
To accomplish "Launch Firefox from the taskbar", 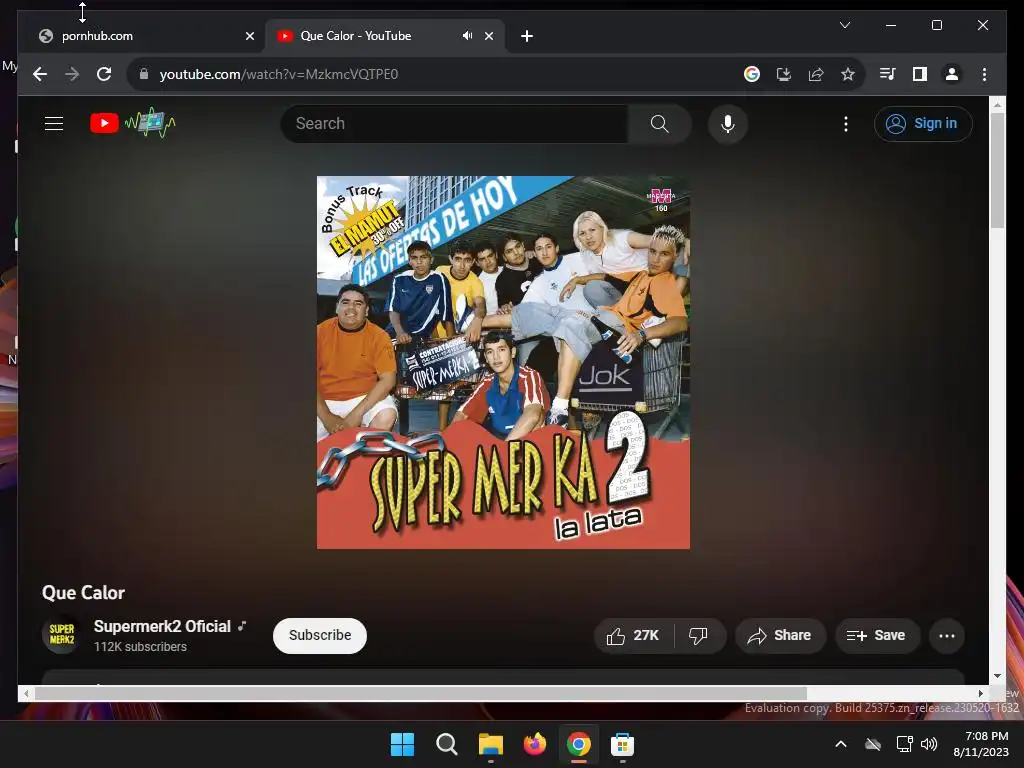I will click(535, 744).
